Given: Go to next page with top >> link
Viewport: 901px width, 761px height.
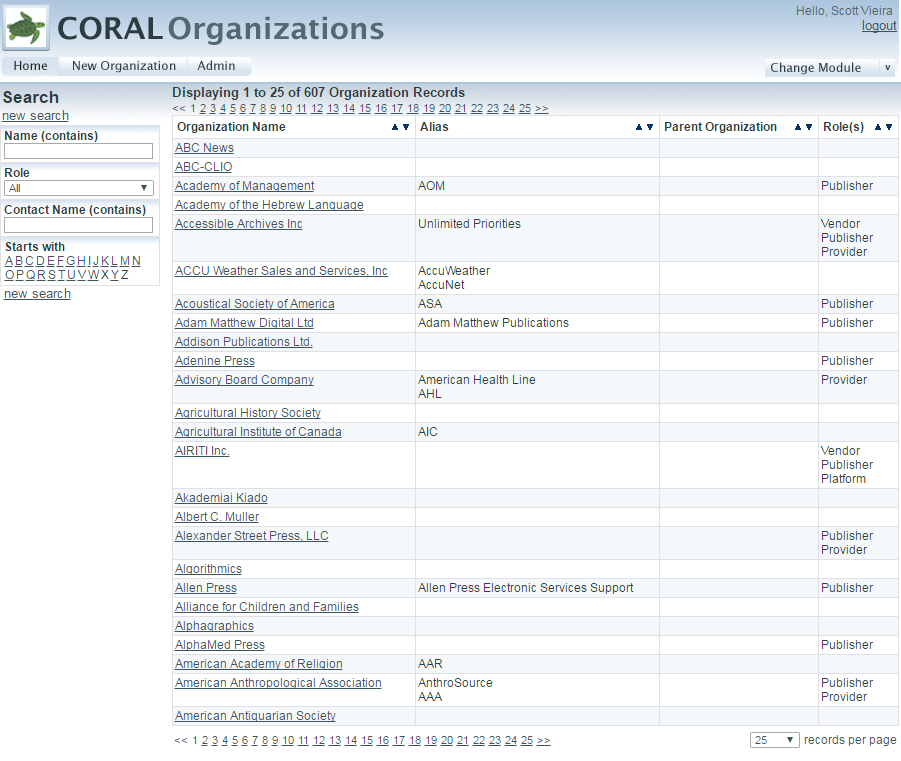Looking at the screenshot, I should click(541, 109).
